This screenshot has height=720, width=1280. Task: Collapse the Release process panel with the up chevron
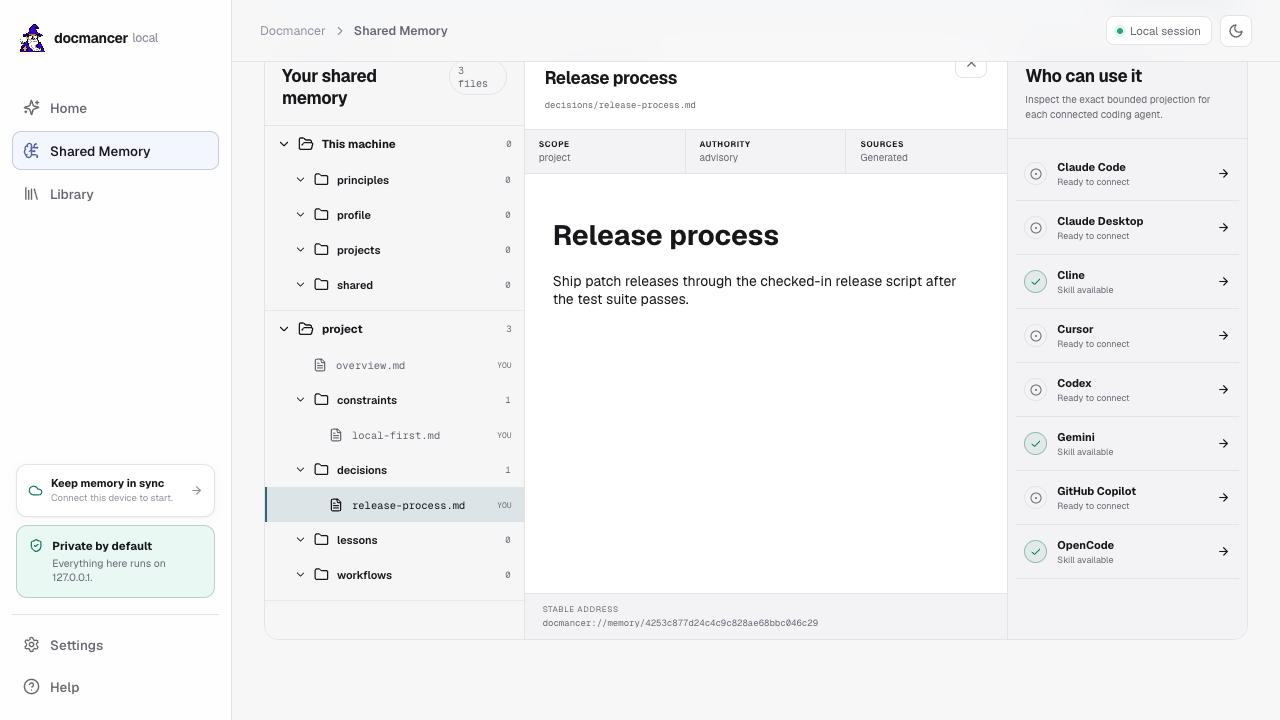coord(971,65)
